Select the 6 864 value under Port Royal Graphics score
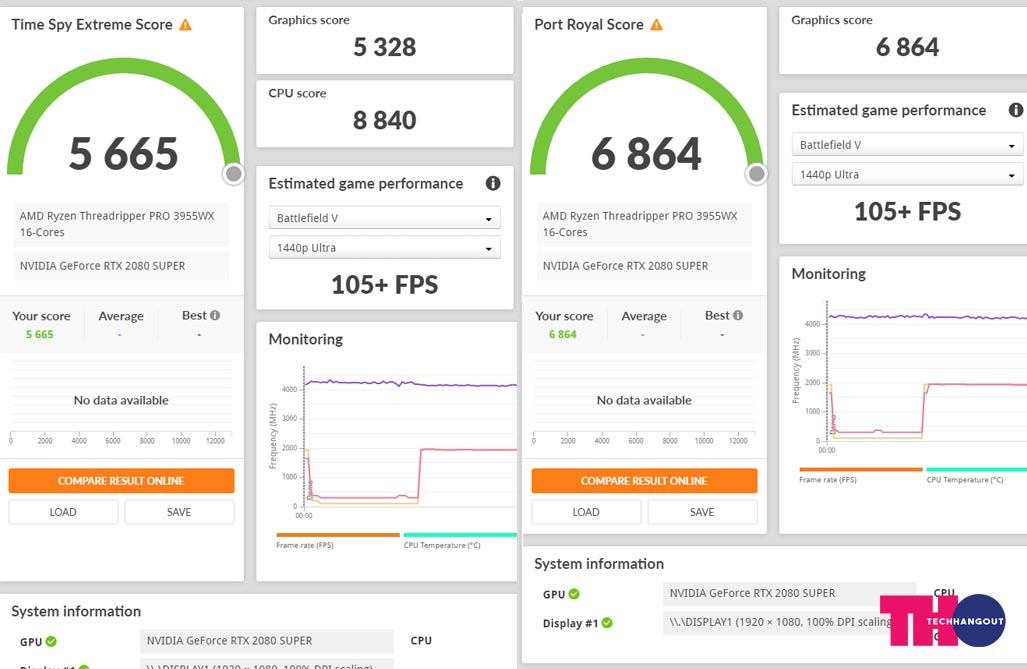Screen dimensions: 1027x669 coord(907,47)
